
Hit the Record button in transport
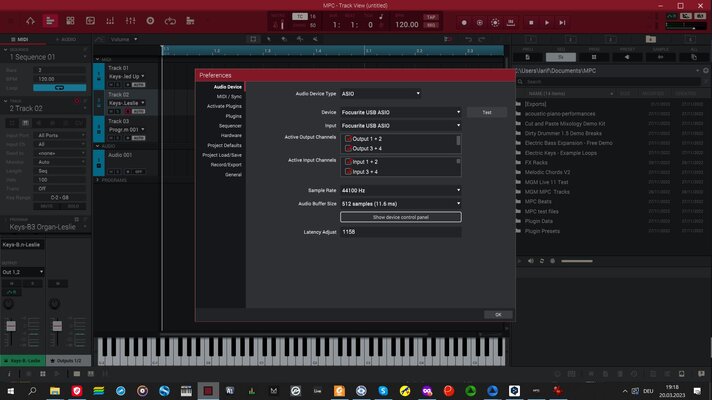(x=464, y=23)
